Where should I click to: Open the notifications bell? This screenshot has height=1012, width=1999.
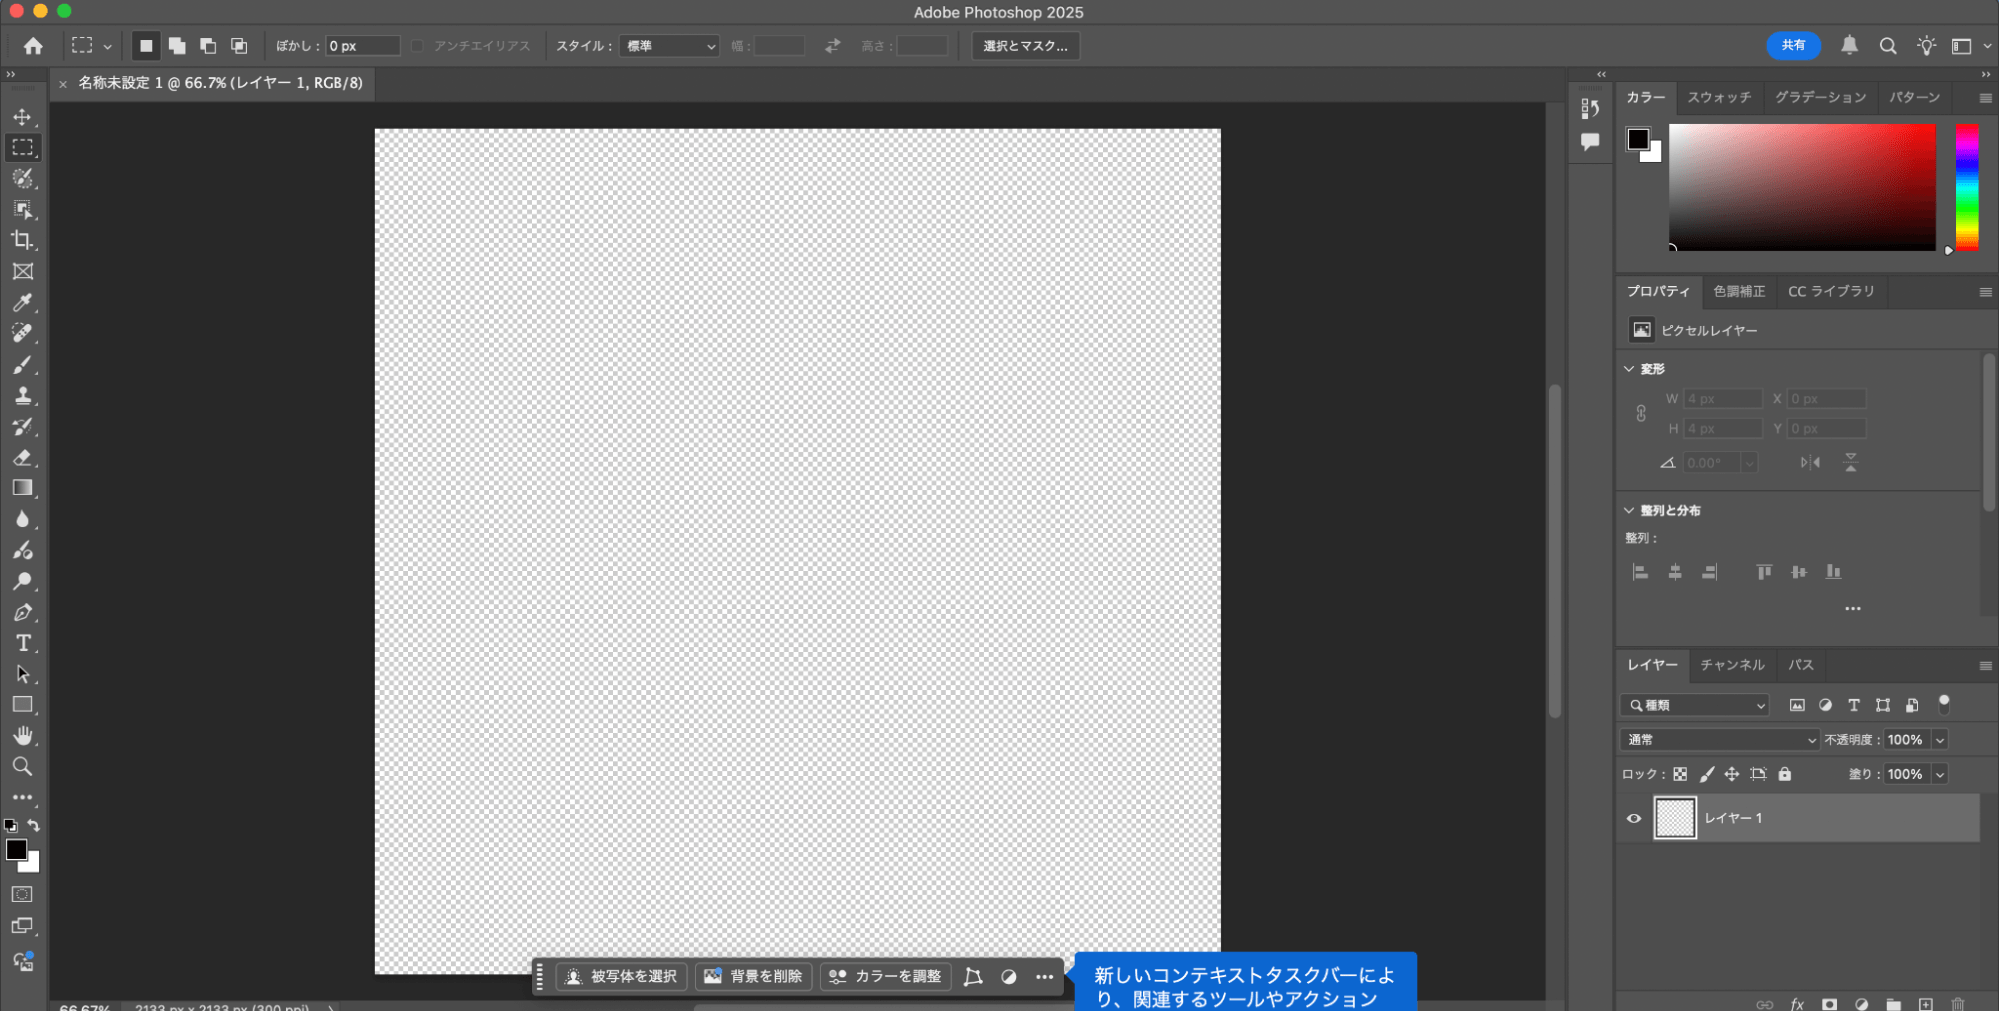(x=1850, y=45)
